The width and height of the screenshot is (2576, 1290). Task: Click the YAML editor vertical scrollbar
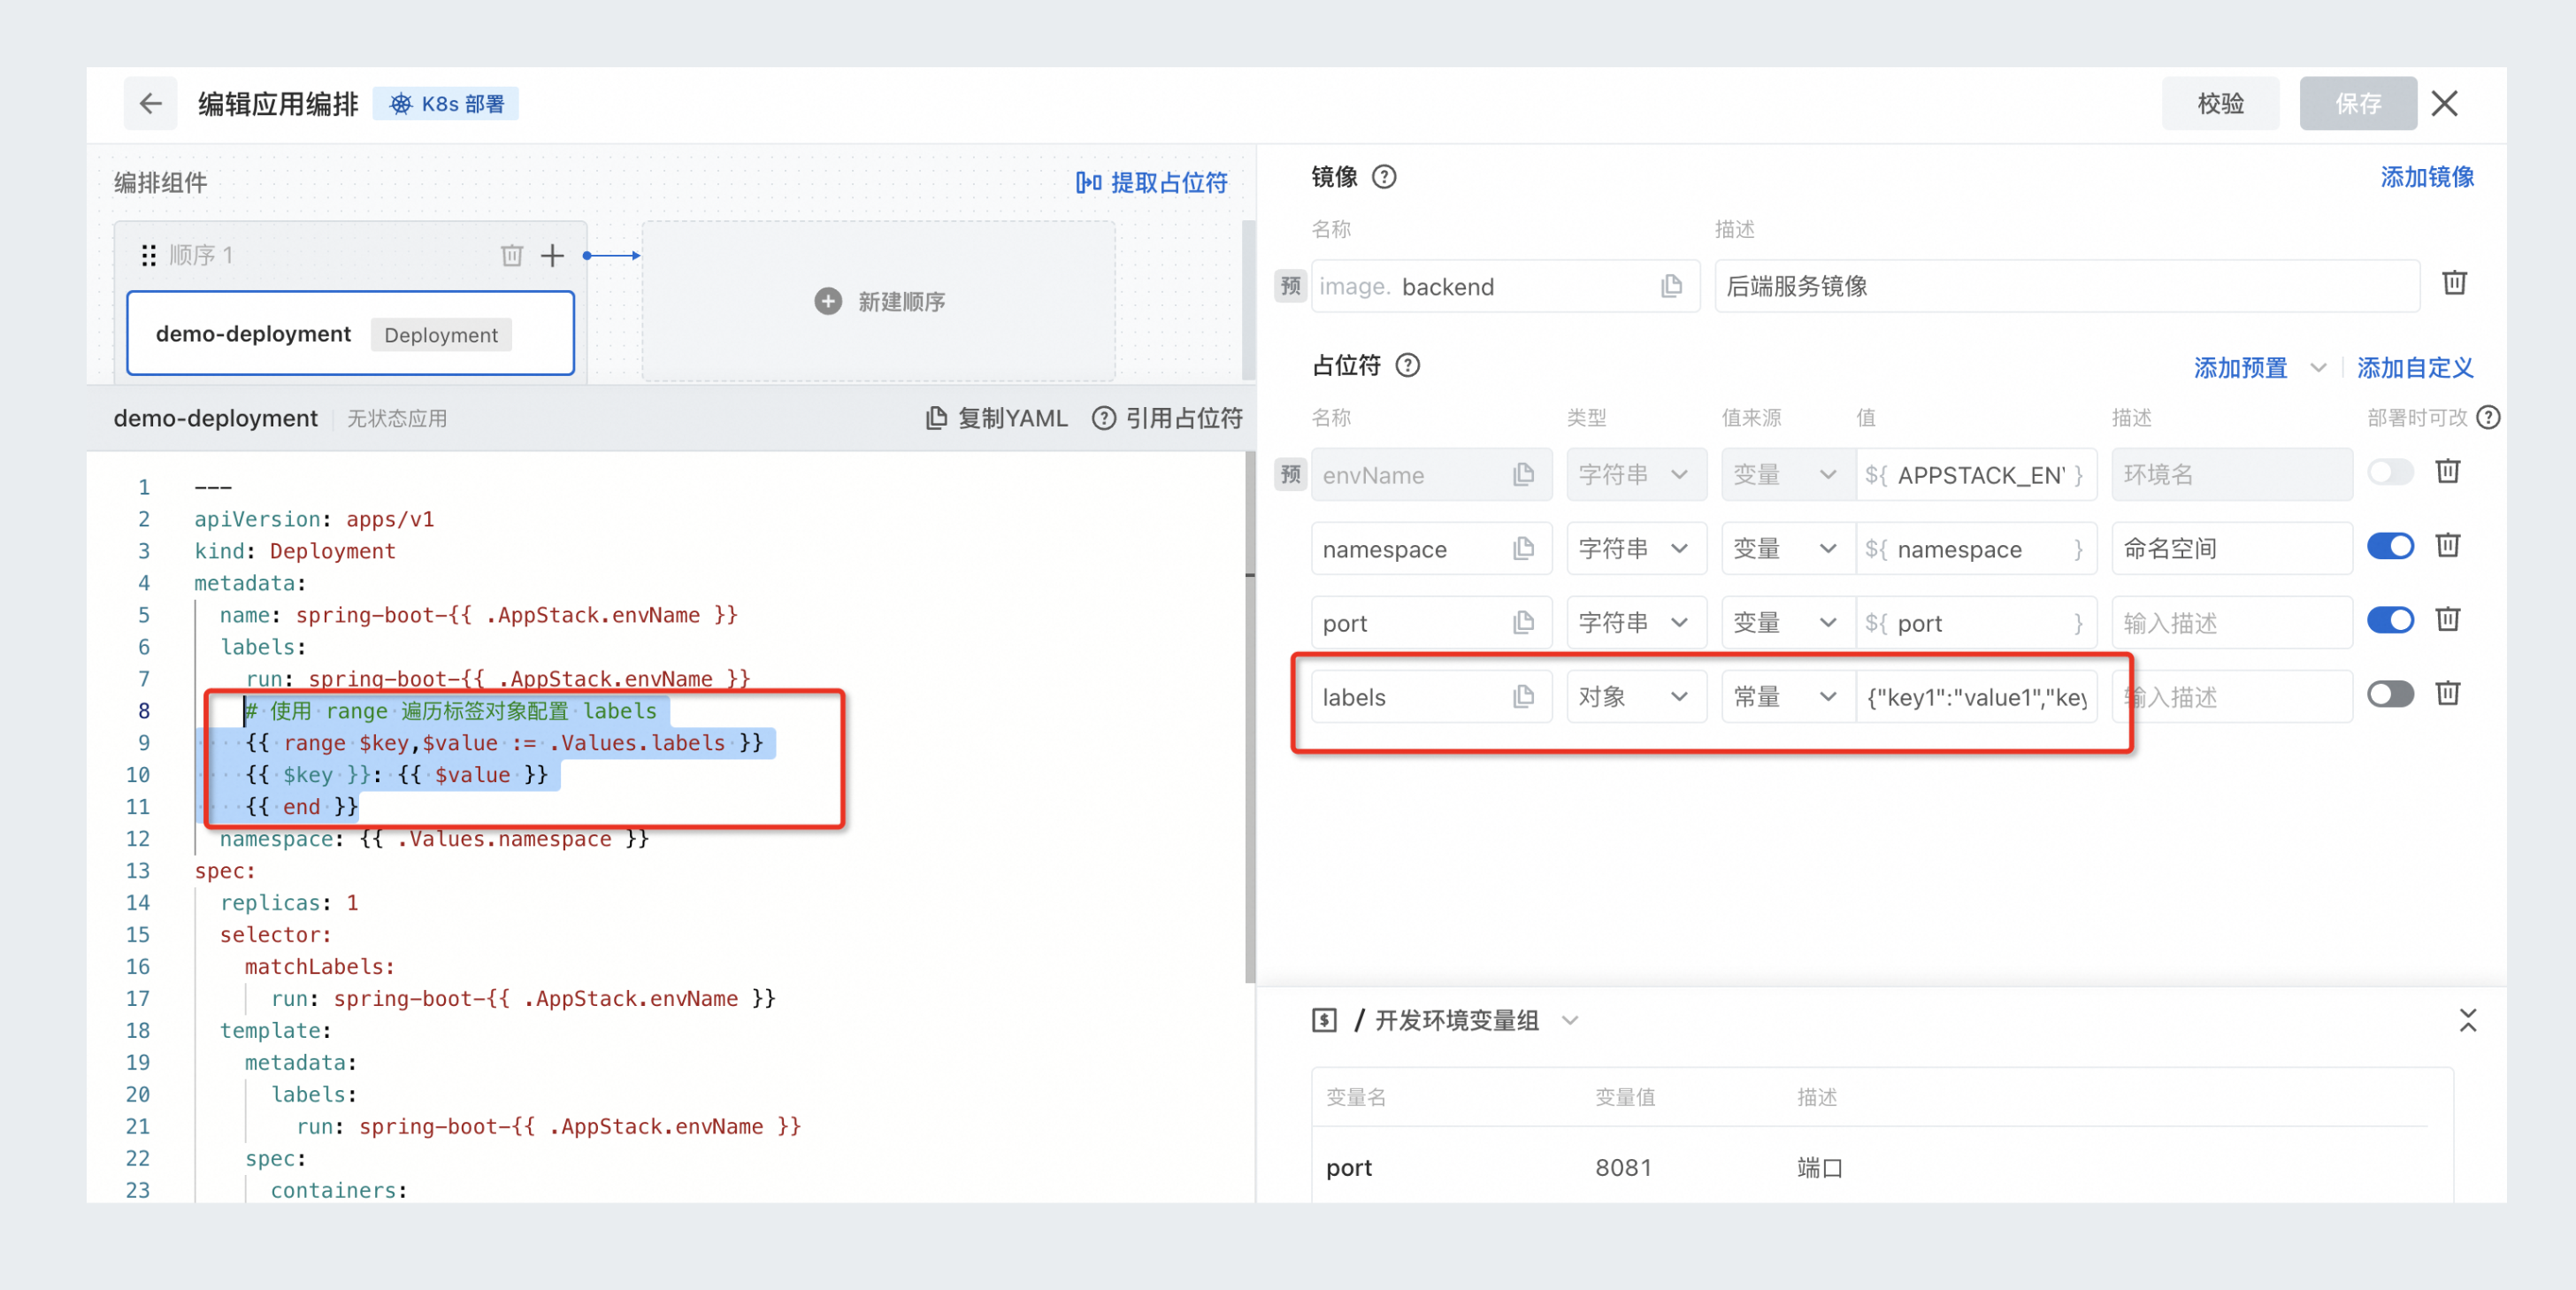[x=1249, y=717]
